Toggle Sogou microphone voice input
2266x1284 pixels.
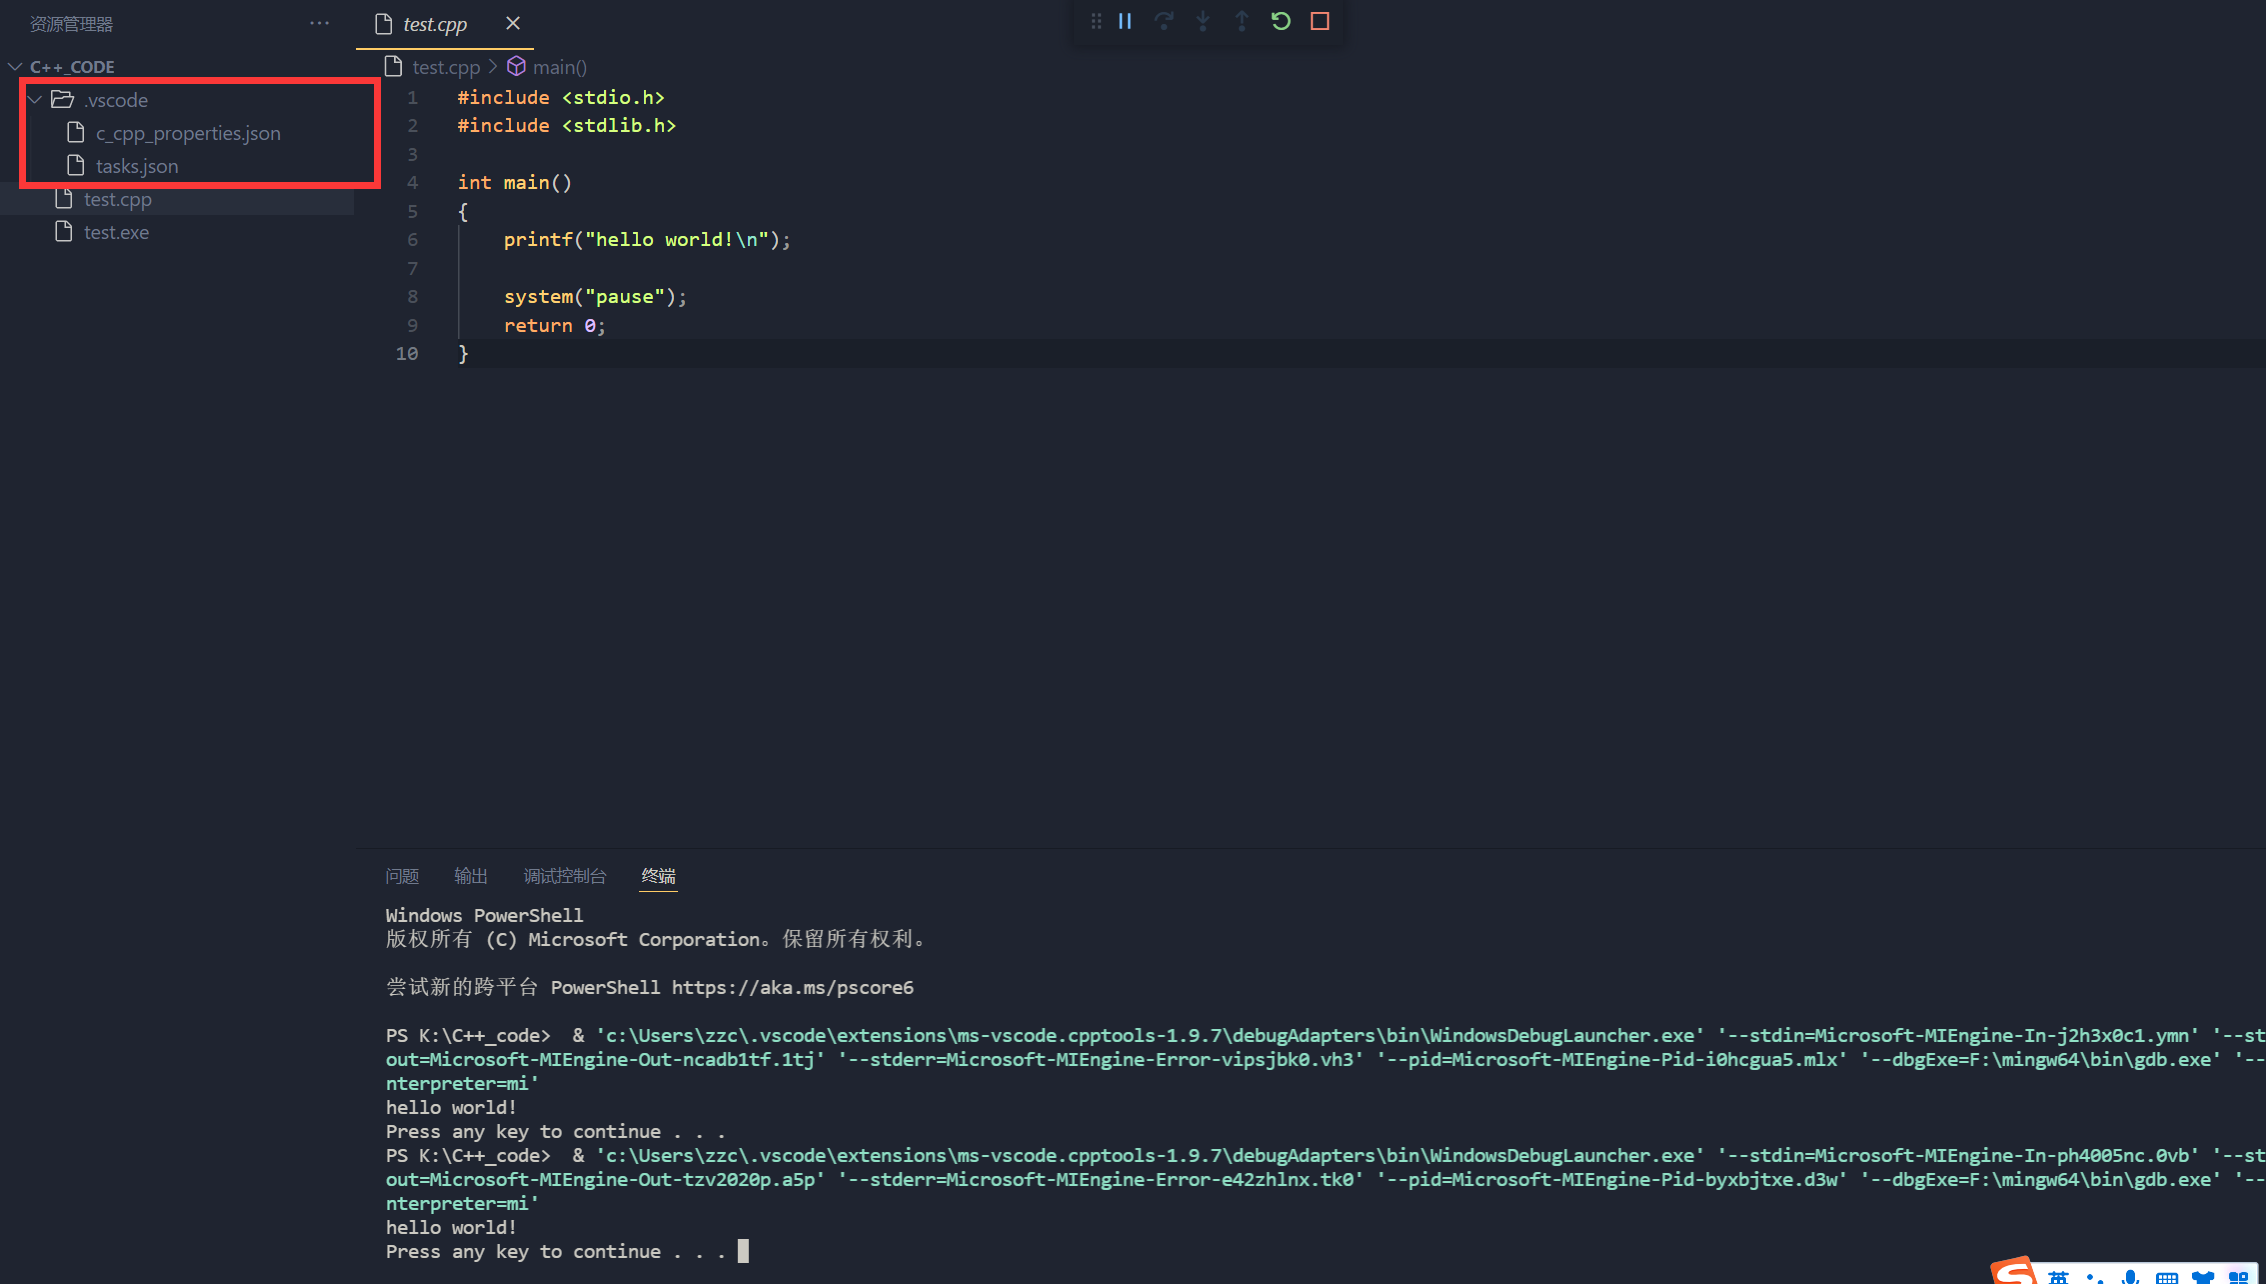[x=2130, y=1277]
